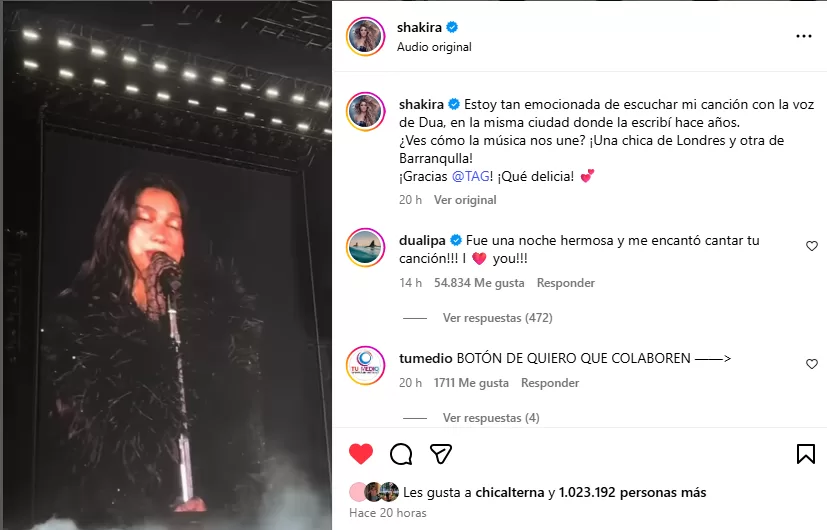The image size is (827, 530).
Task: Open the comment speech bubble icon
Action: (x=401, y=454)
